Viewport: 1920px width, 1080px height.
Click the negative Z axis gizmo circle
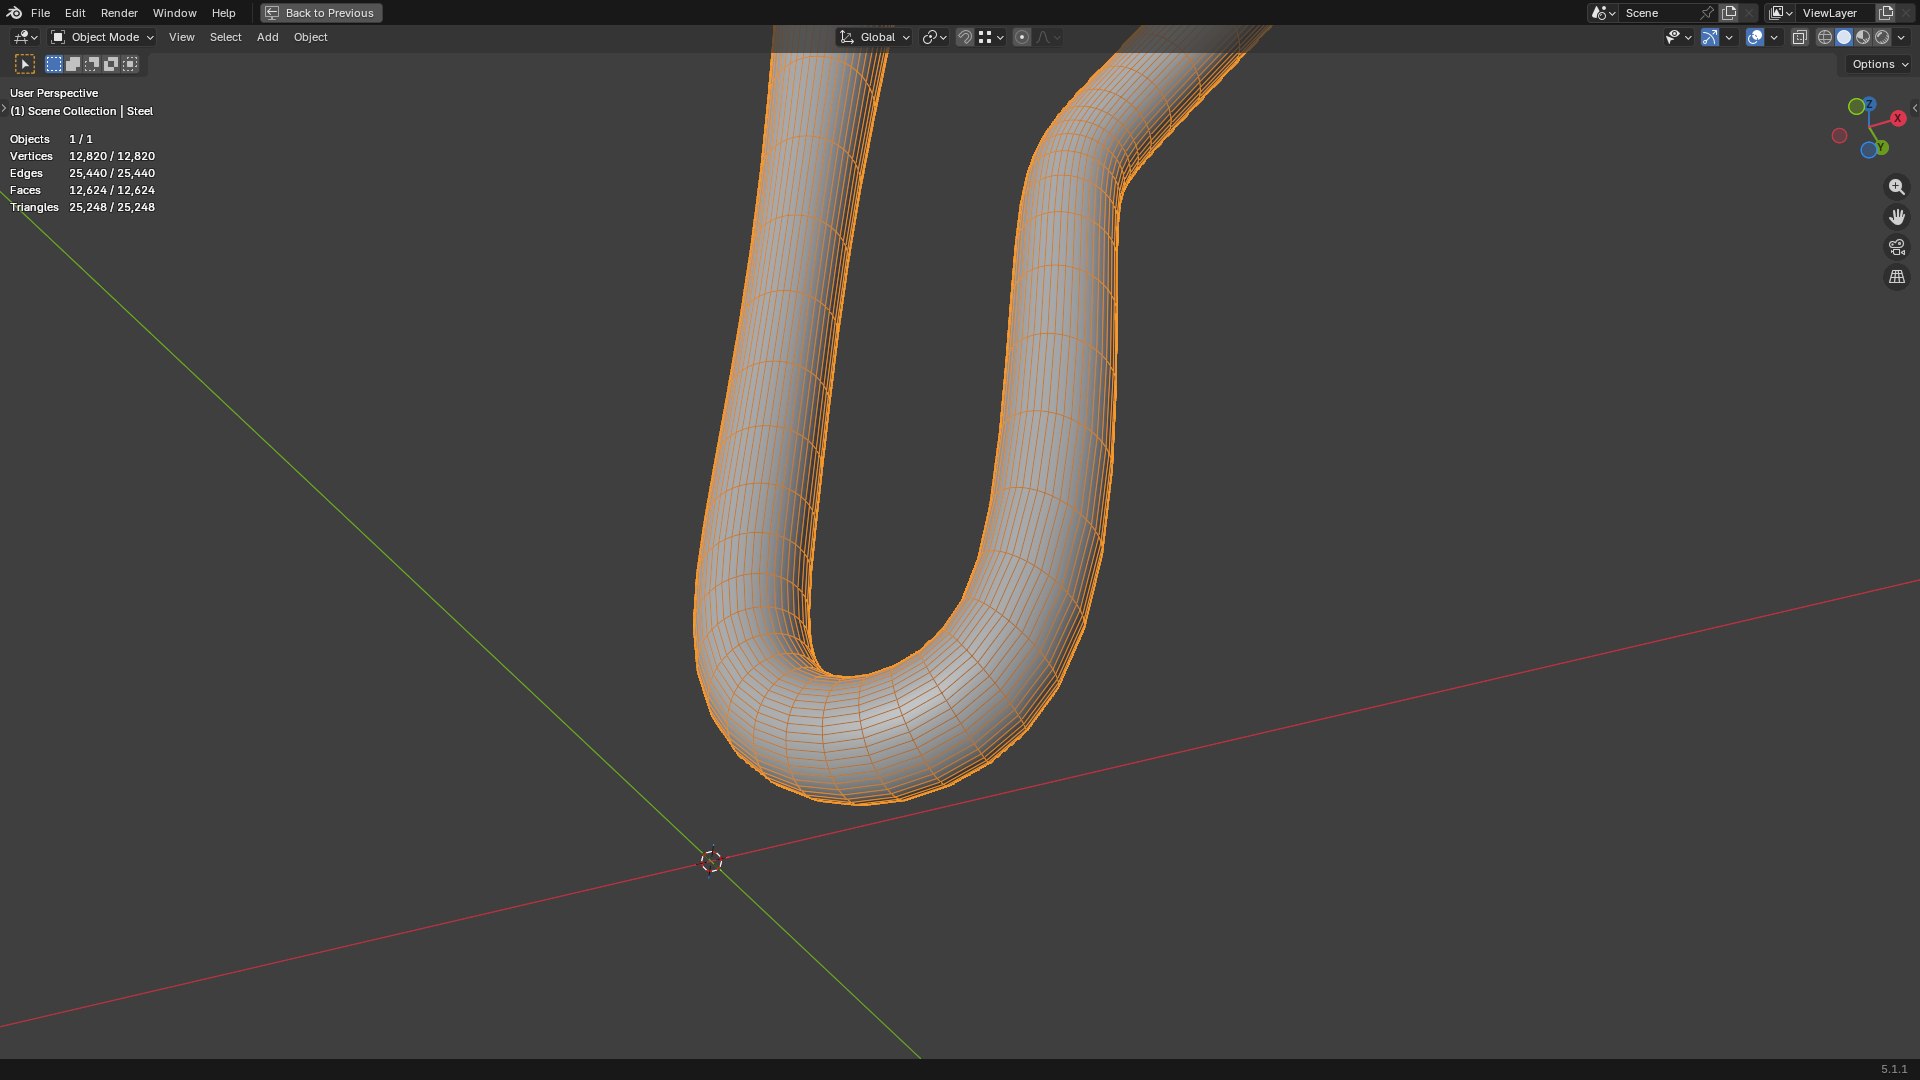1868,150
